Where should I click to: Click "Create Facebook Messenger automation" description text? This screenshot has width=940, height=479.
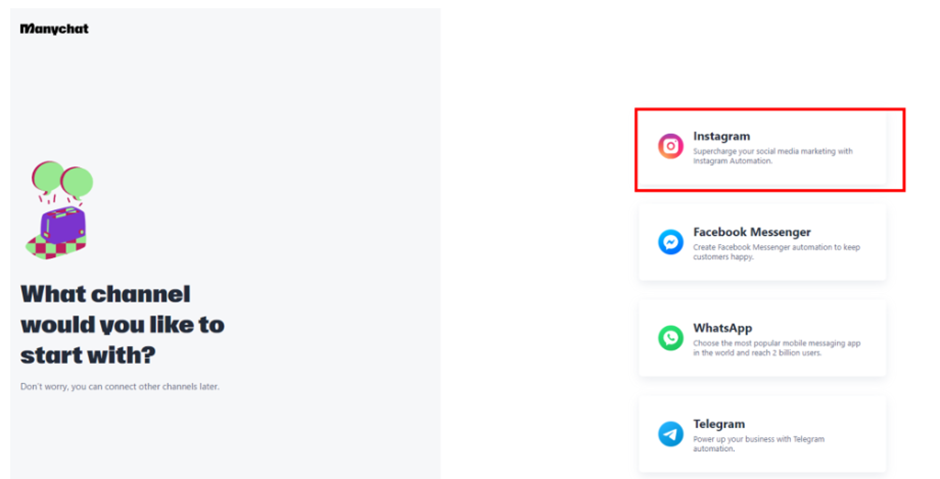776,247
